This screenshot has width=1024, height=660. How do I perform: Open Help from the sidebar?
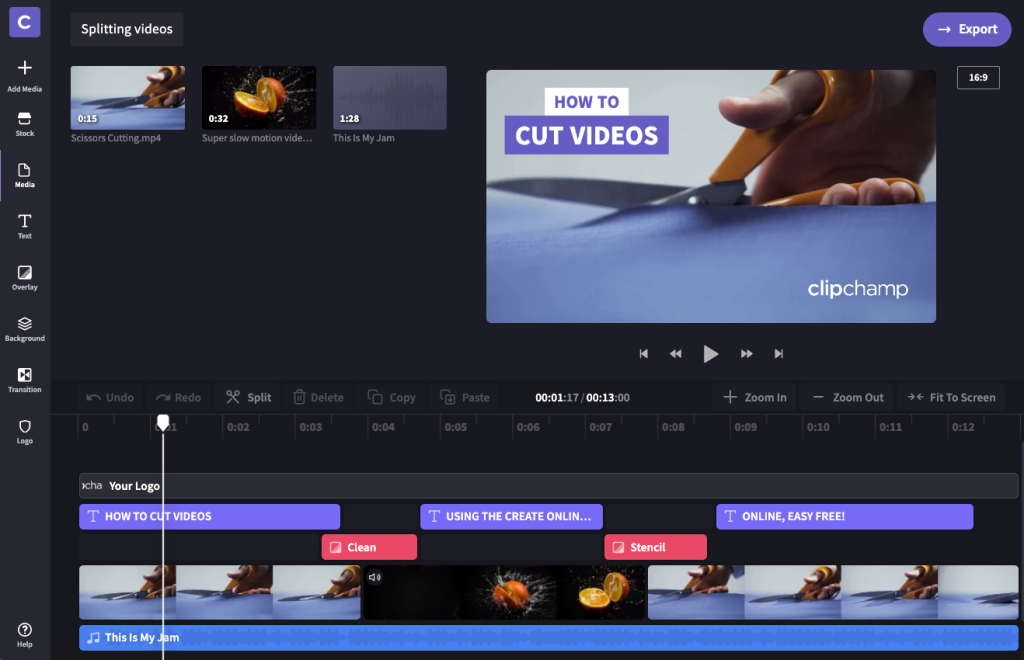25,634
